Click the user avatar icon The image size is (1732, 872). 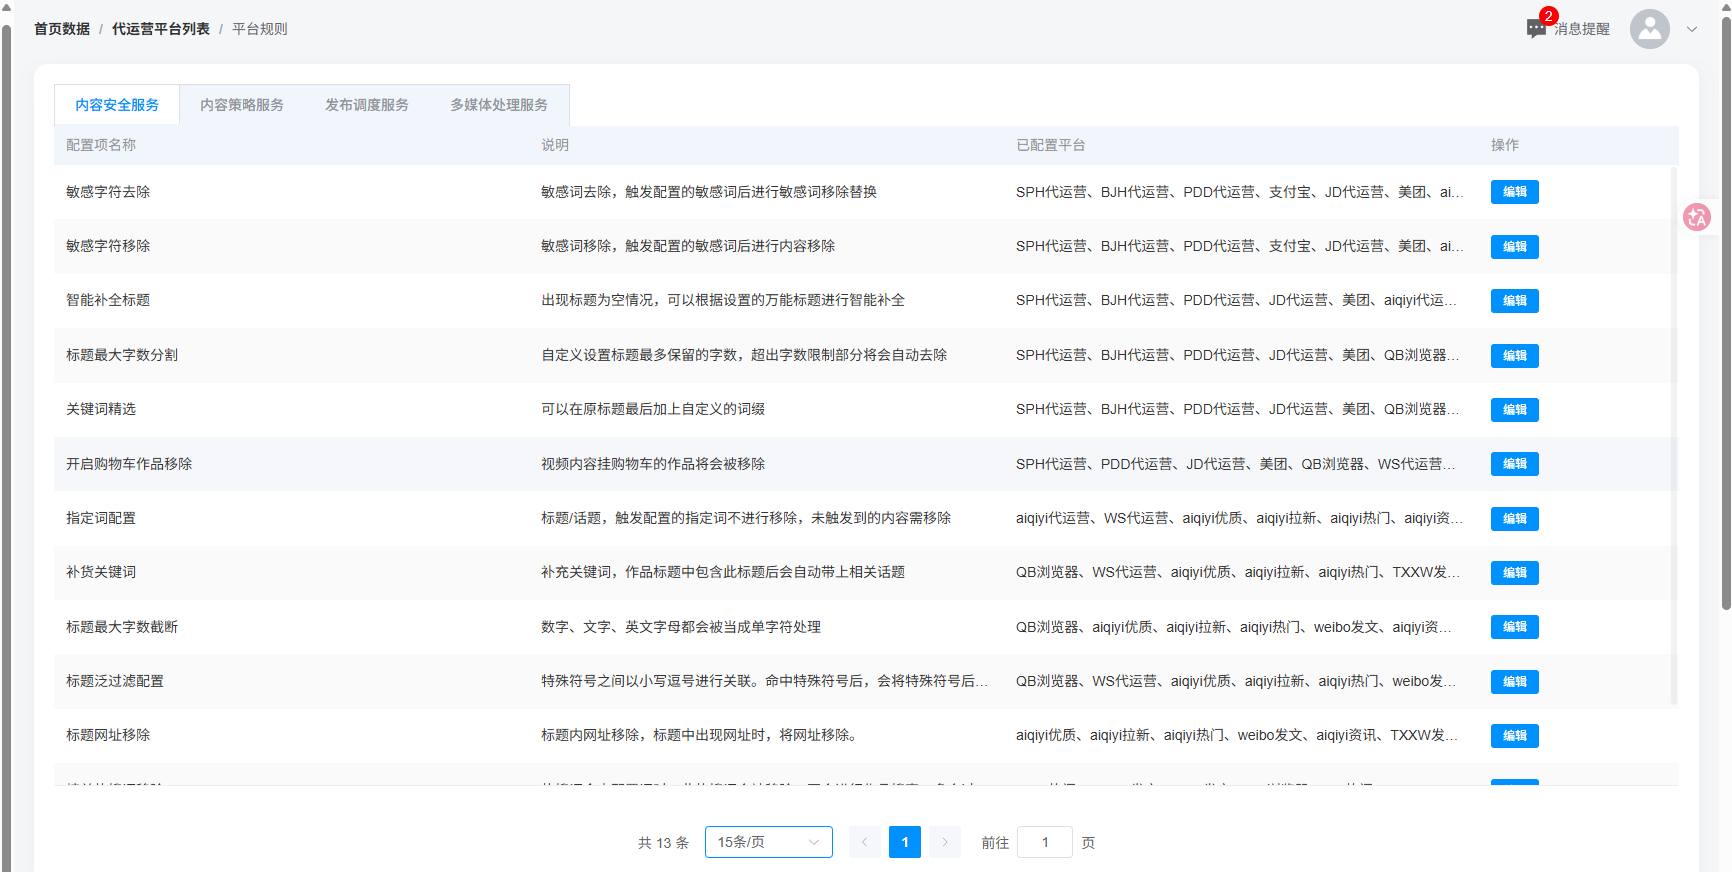click(x=1650, y=29)
